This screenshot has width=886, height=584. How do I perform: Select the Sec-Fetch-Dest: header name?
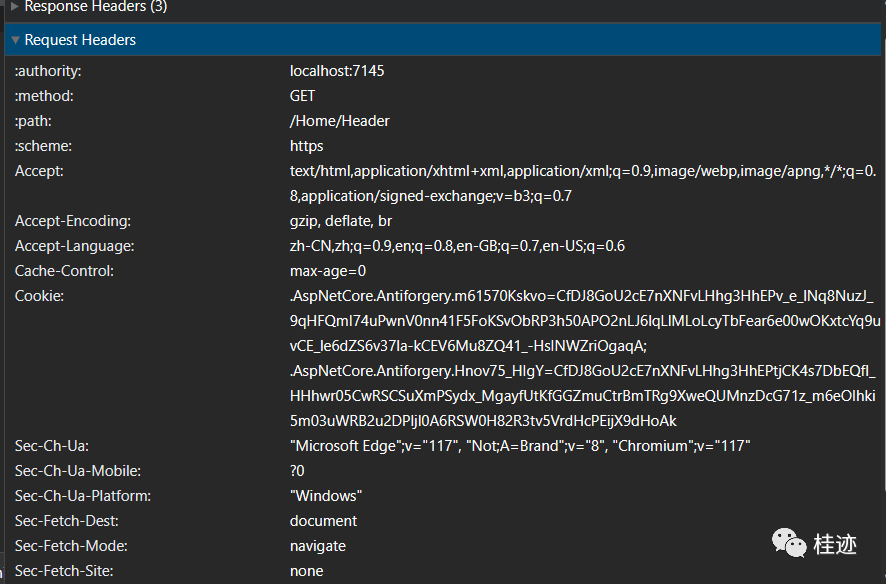(67, 521)
